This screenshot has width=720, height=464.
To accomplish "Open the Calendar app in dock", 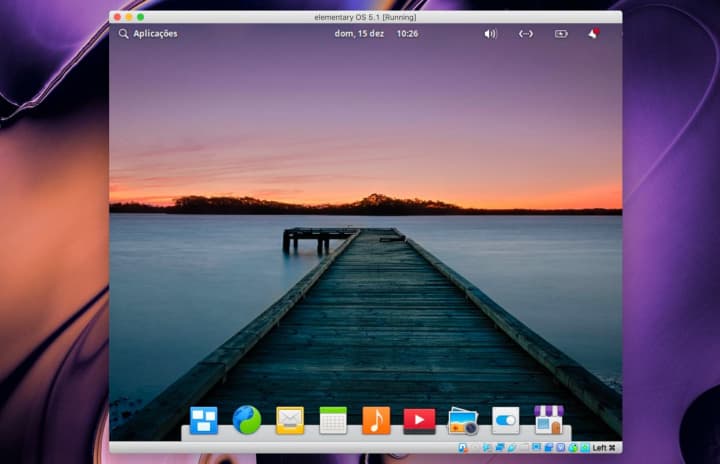I will pos(333,420).
